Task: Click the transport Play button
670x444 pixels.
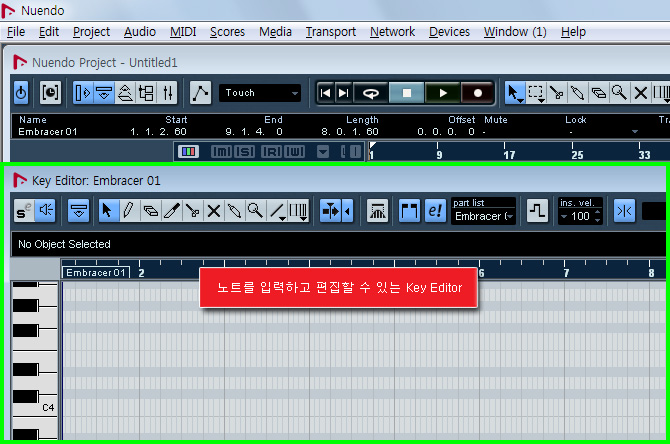Action: tap(443, 93)
